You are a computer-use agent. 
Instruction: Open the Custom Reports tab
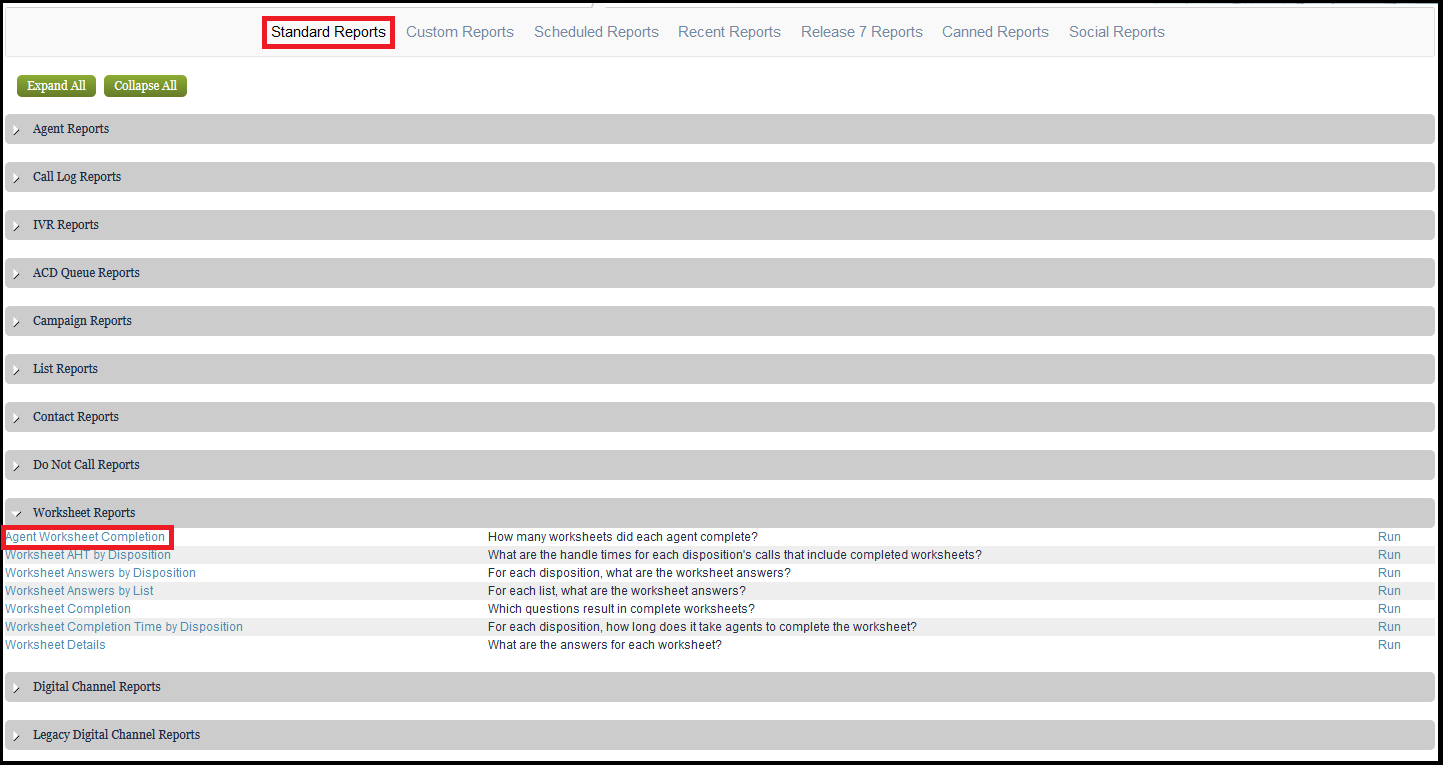[x=460, y=32]
